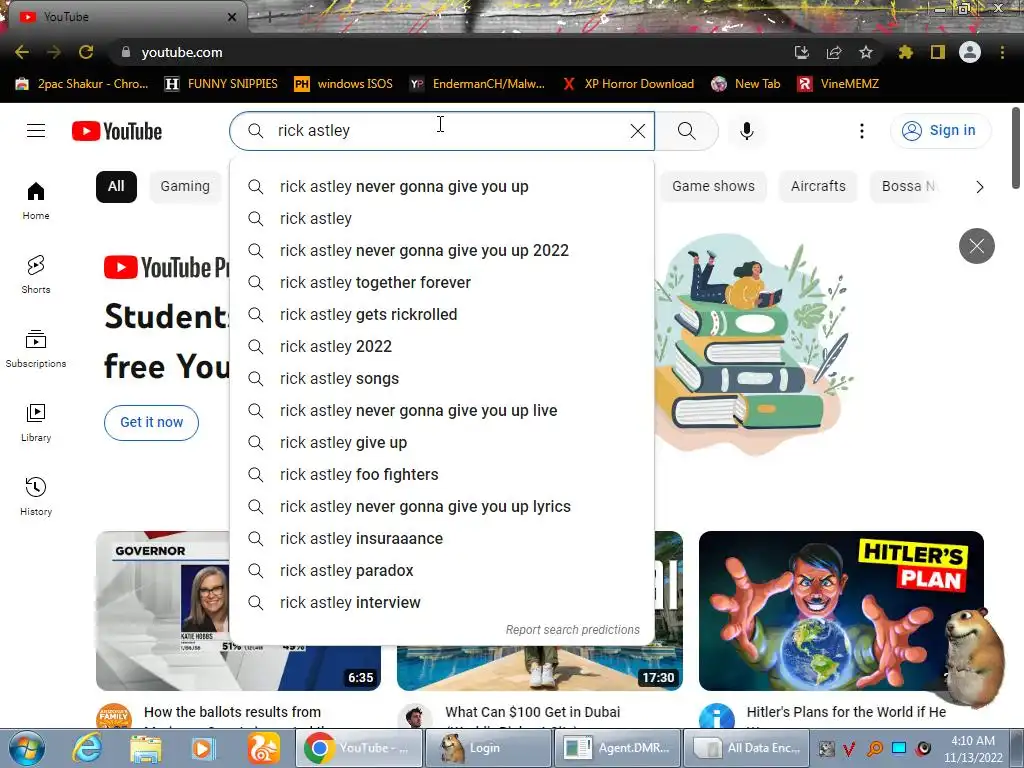Open the Chrome extensions puzzle icon
The height and width of the screenshot is (768, 1024).
905,52
